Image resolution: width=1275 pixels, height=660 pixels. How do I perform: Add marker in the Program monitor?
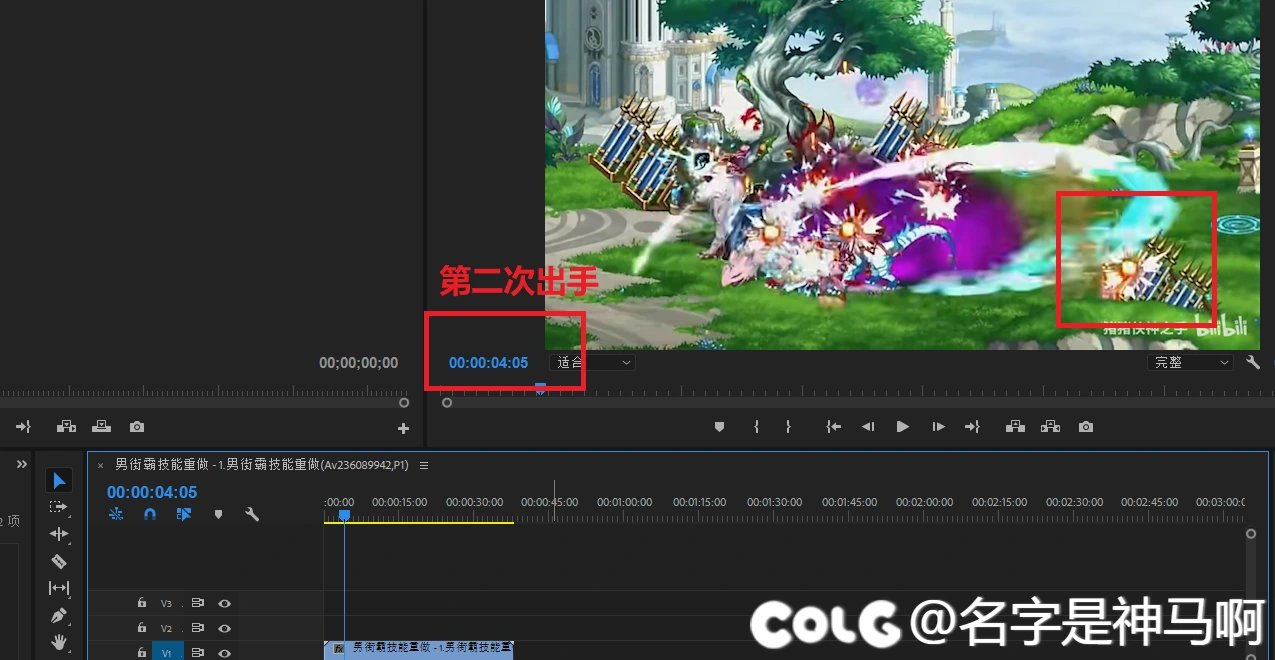719,427
